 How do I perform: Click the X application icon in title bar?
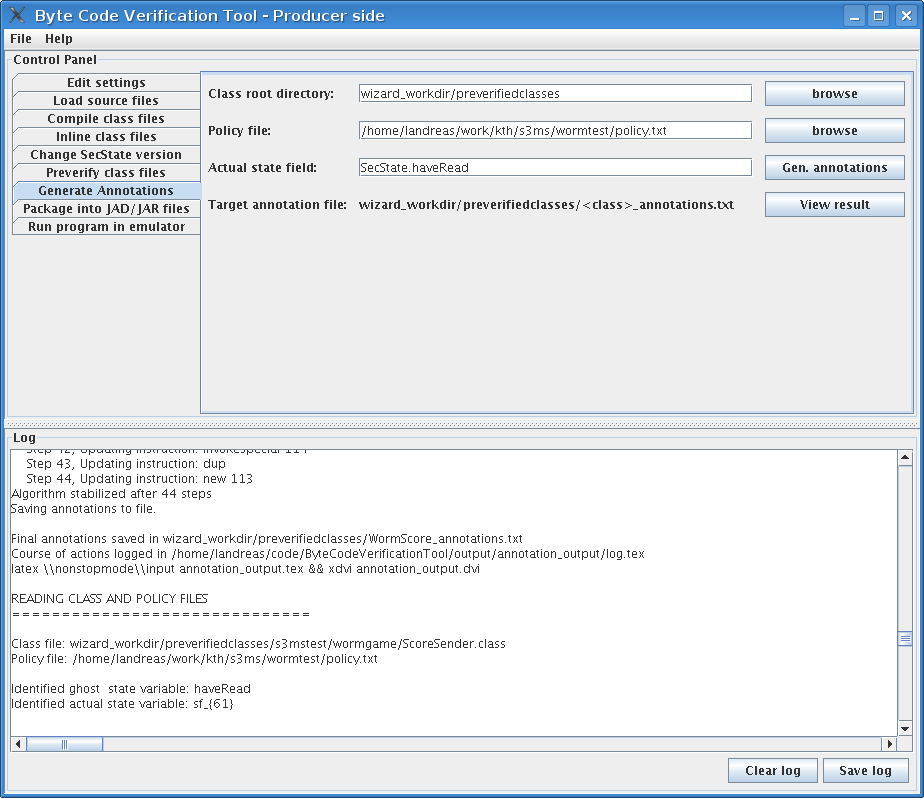pyautogui.click(x=18, y=15)
